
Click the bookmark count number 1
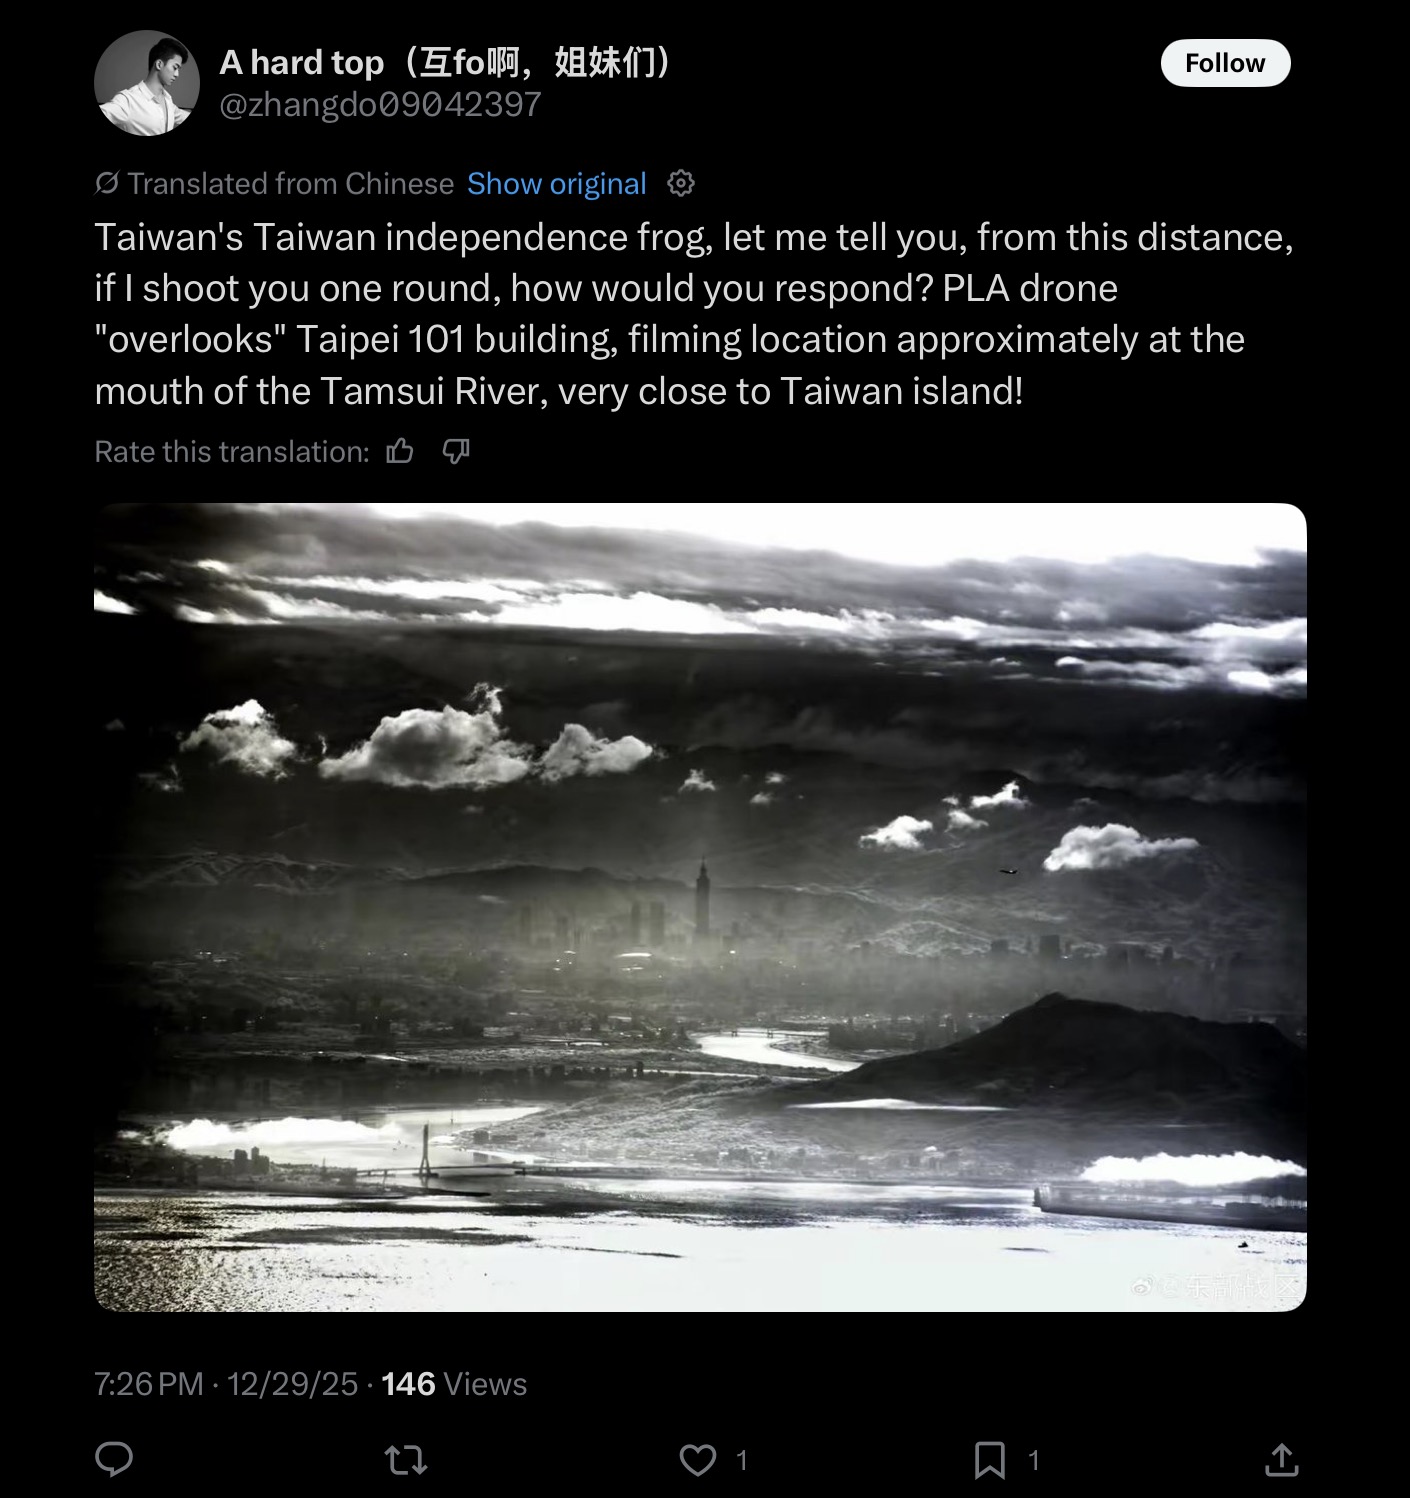pos(1034,1461)
